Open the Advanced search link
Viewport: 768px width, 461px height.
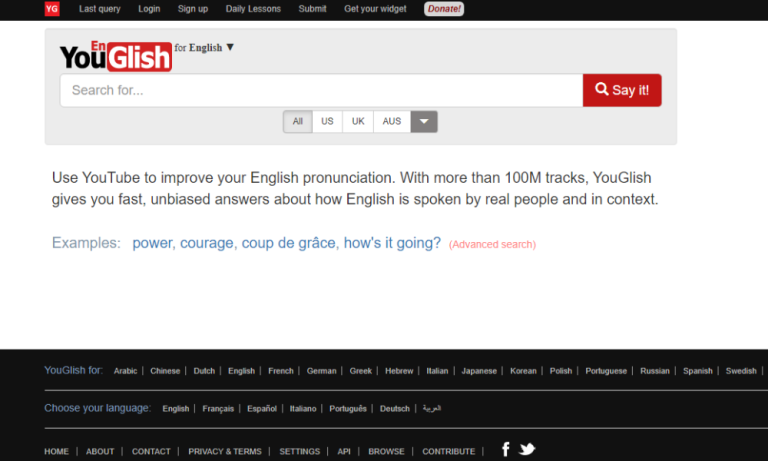[x=492, y=244]
